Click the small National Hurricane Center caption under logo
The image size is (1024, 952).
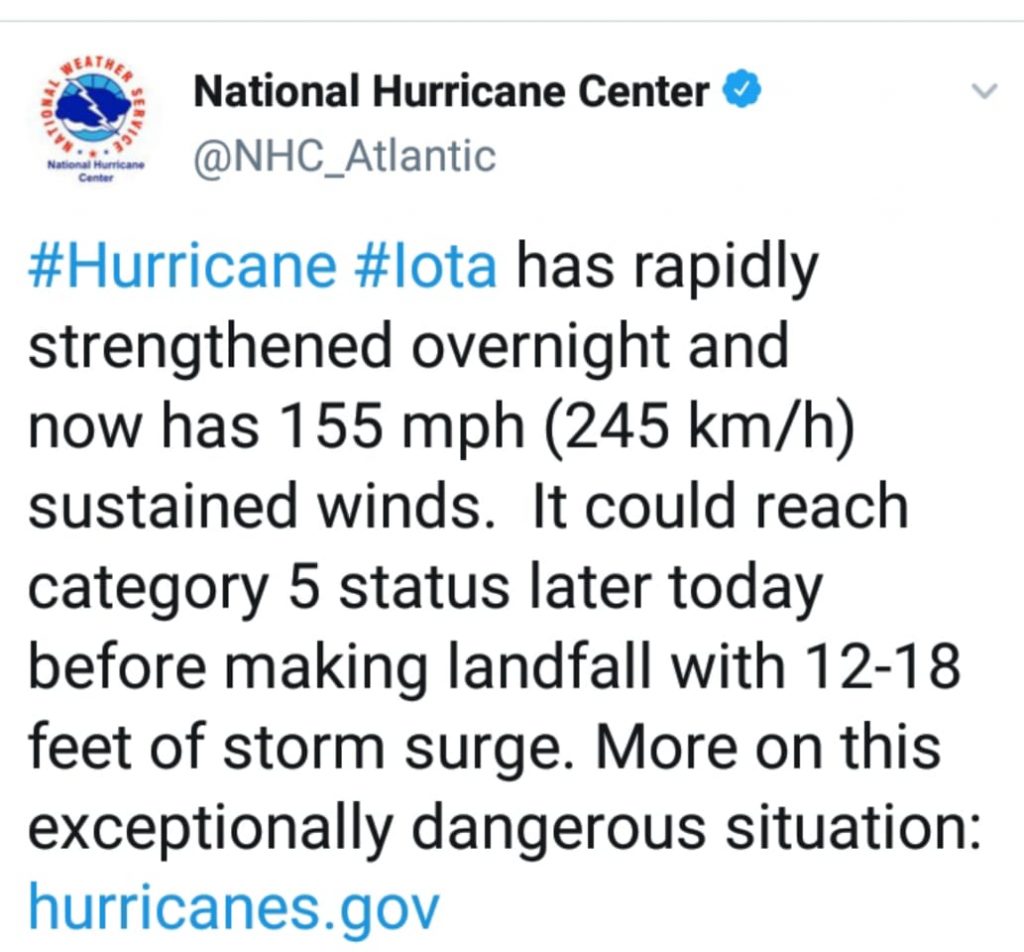96,171
